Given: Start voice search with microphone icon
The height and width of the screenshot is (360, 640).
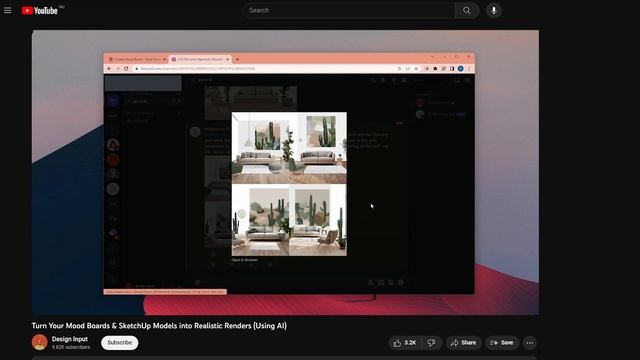Looking at the screenshot, I should click(x=493, y=11).
